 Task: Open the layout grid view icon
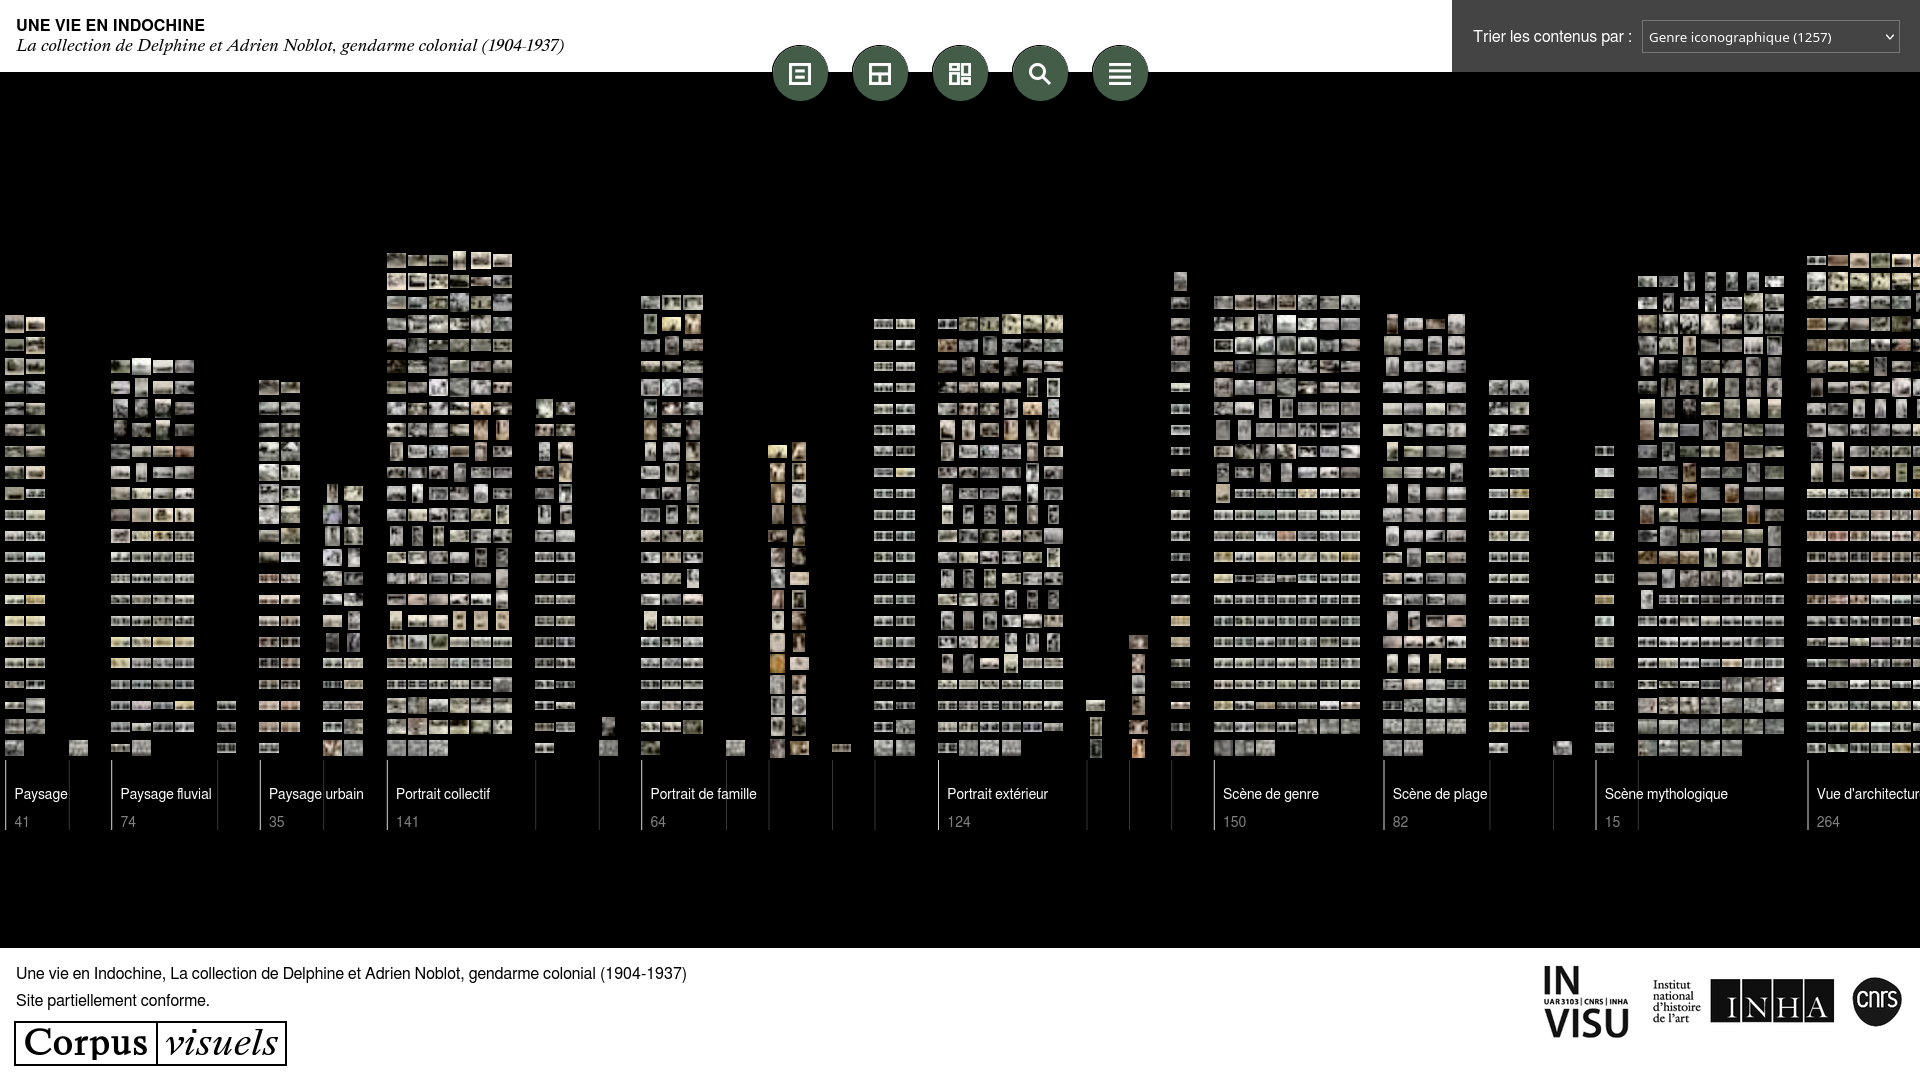click(x=880, y=74)
